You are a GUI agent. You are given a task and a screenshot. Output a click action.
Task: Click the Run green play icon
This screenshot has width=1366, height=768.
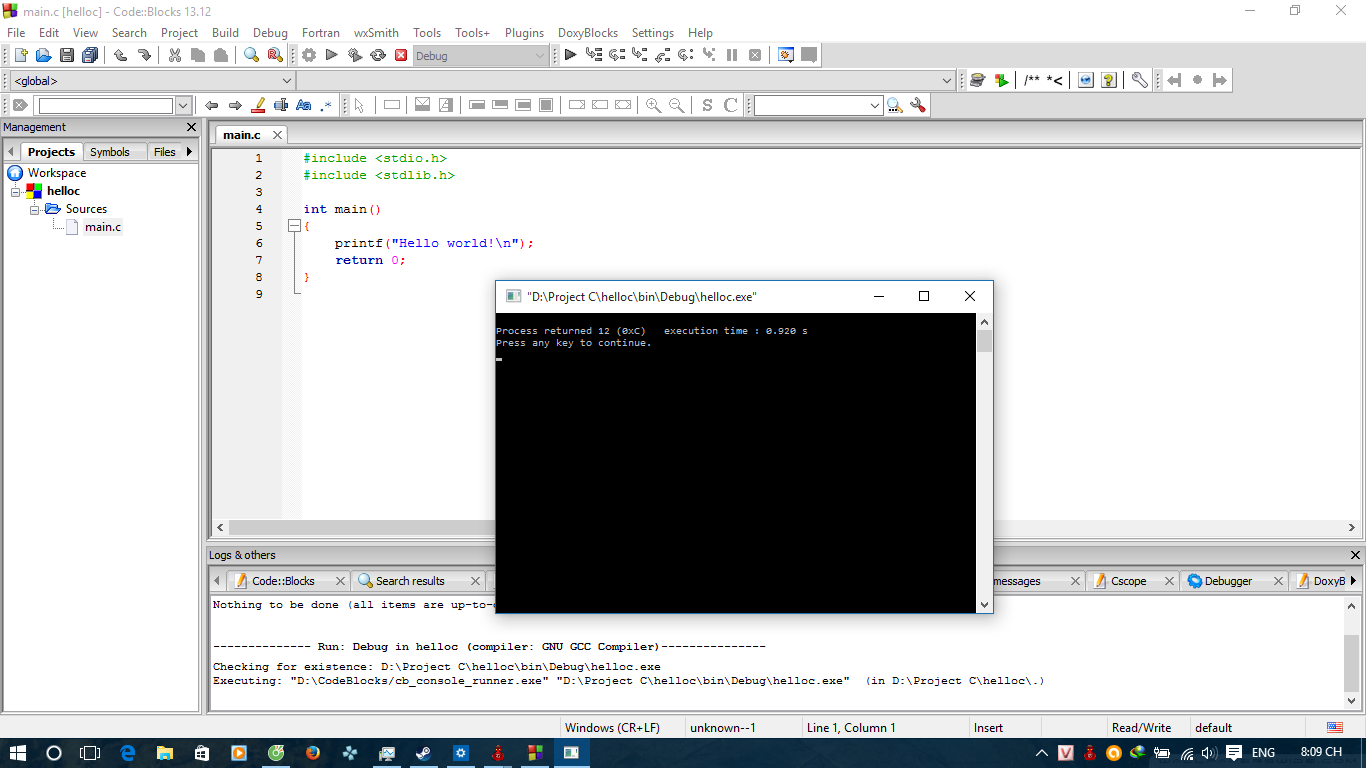332,56
